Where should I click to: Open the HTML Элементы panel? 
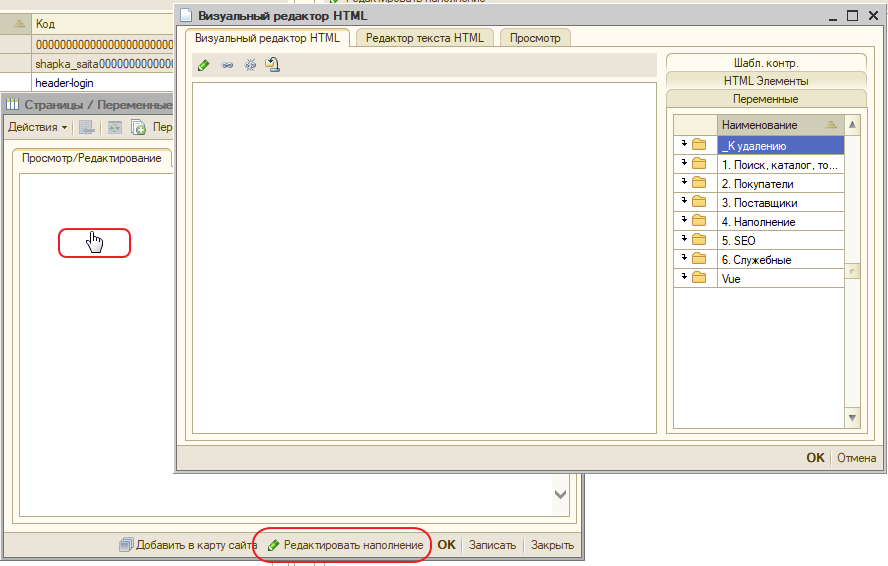pos(766,81)
